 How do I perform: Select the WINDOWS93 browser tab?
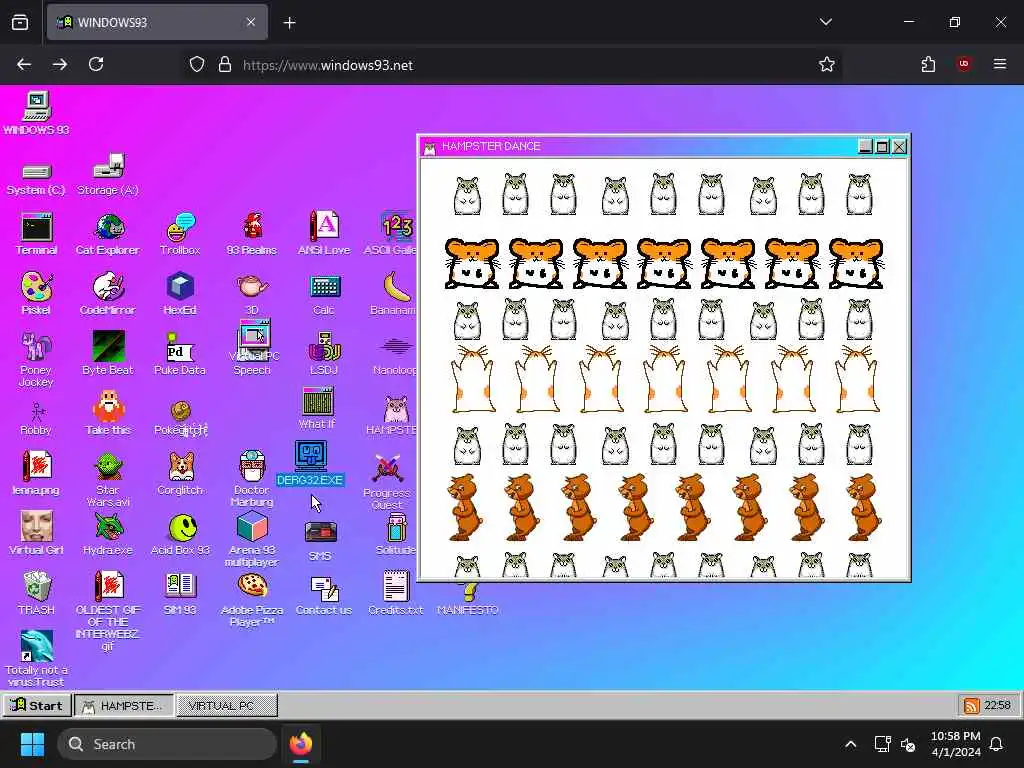point(157,22)
